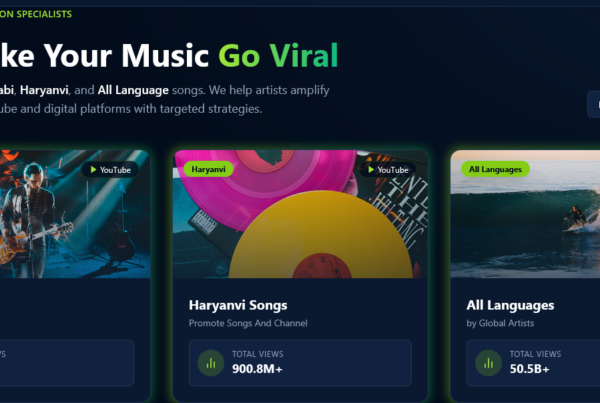The height and width of the screenshot is (403, 600).
Task: Click the 50.5B+ total views figure
Action: tap(530, 369)
